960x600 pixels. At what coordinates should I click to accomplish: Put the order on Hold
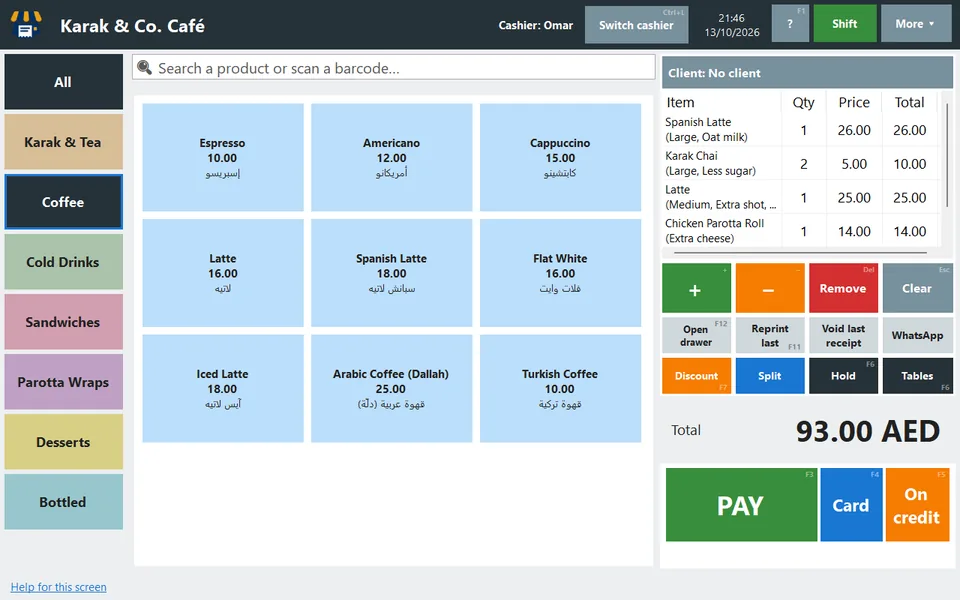click(x=843, y=376)
